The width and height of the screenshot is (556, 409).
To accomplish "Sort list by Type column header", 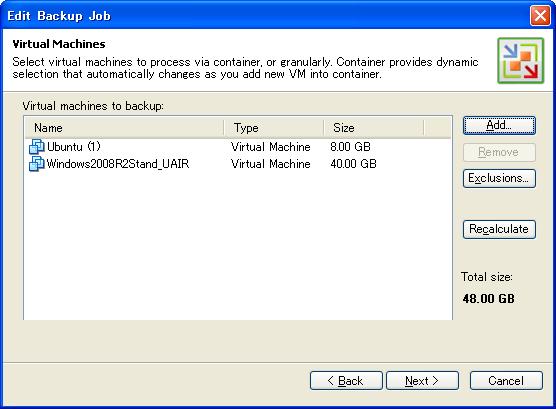I will 274,128.
